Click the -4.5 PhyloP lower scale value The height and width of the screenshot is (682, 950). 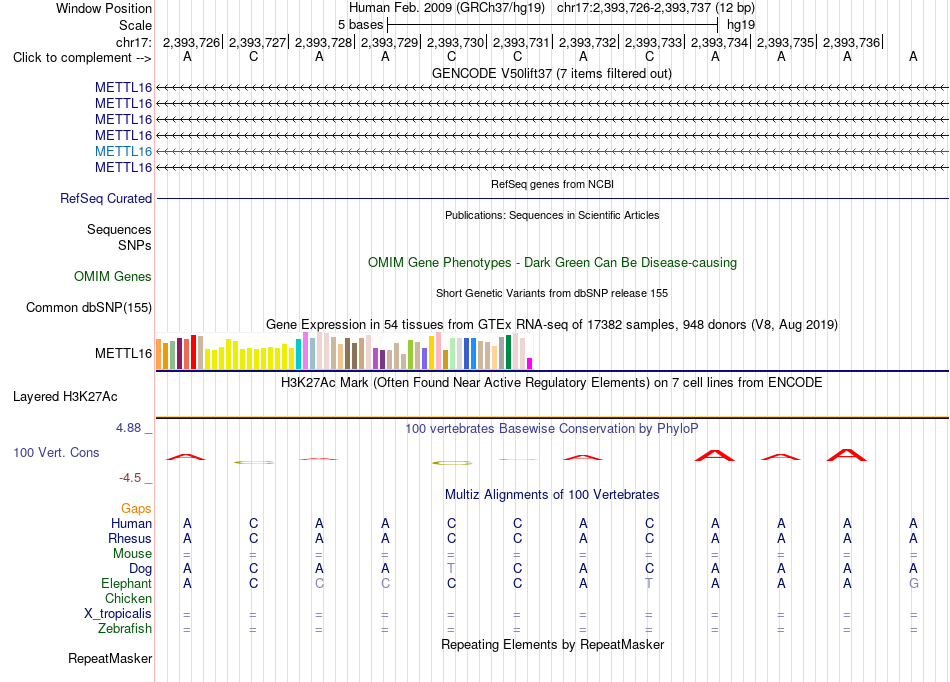(130, 478)
